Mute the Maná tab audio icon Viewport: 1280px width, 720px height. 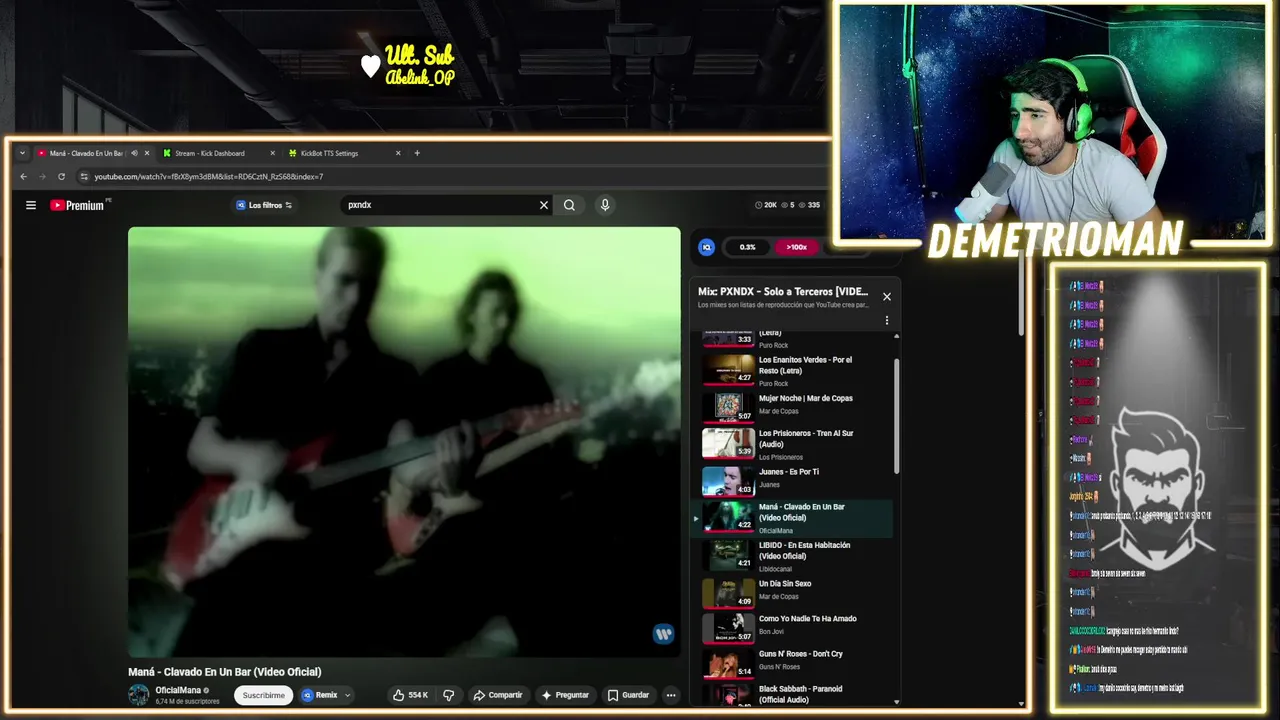(134, 153)
